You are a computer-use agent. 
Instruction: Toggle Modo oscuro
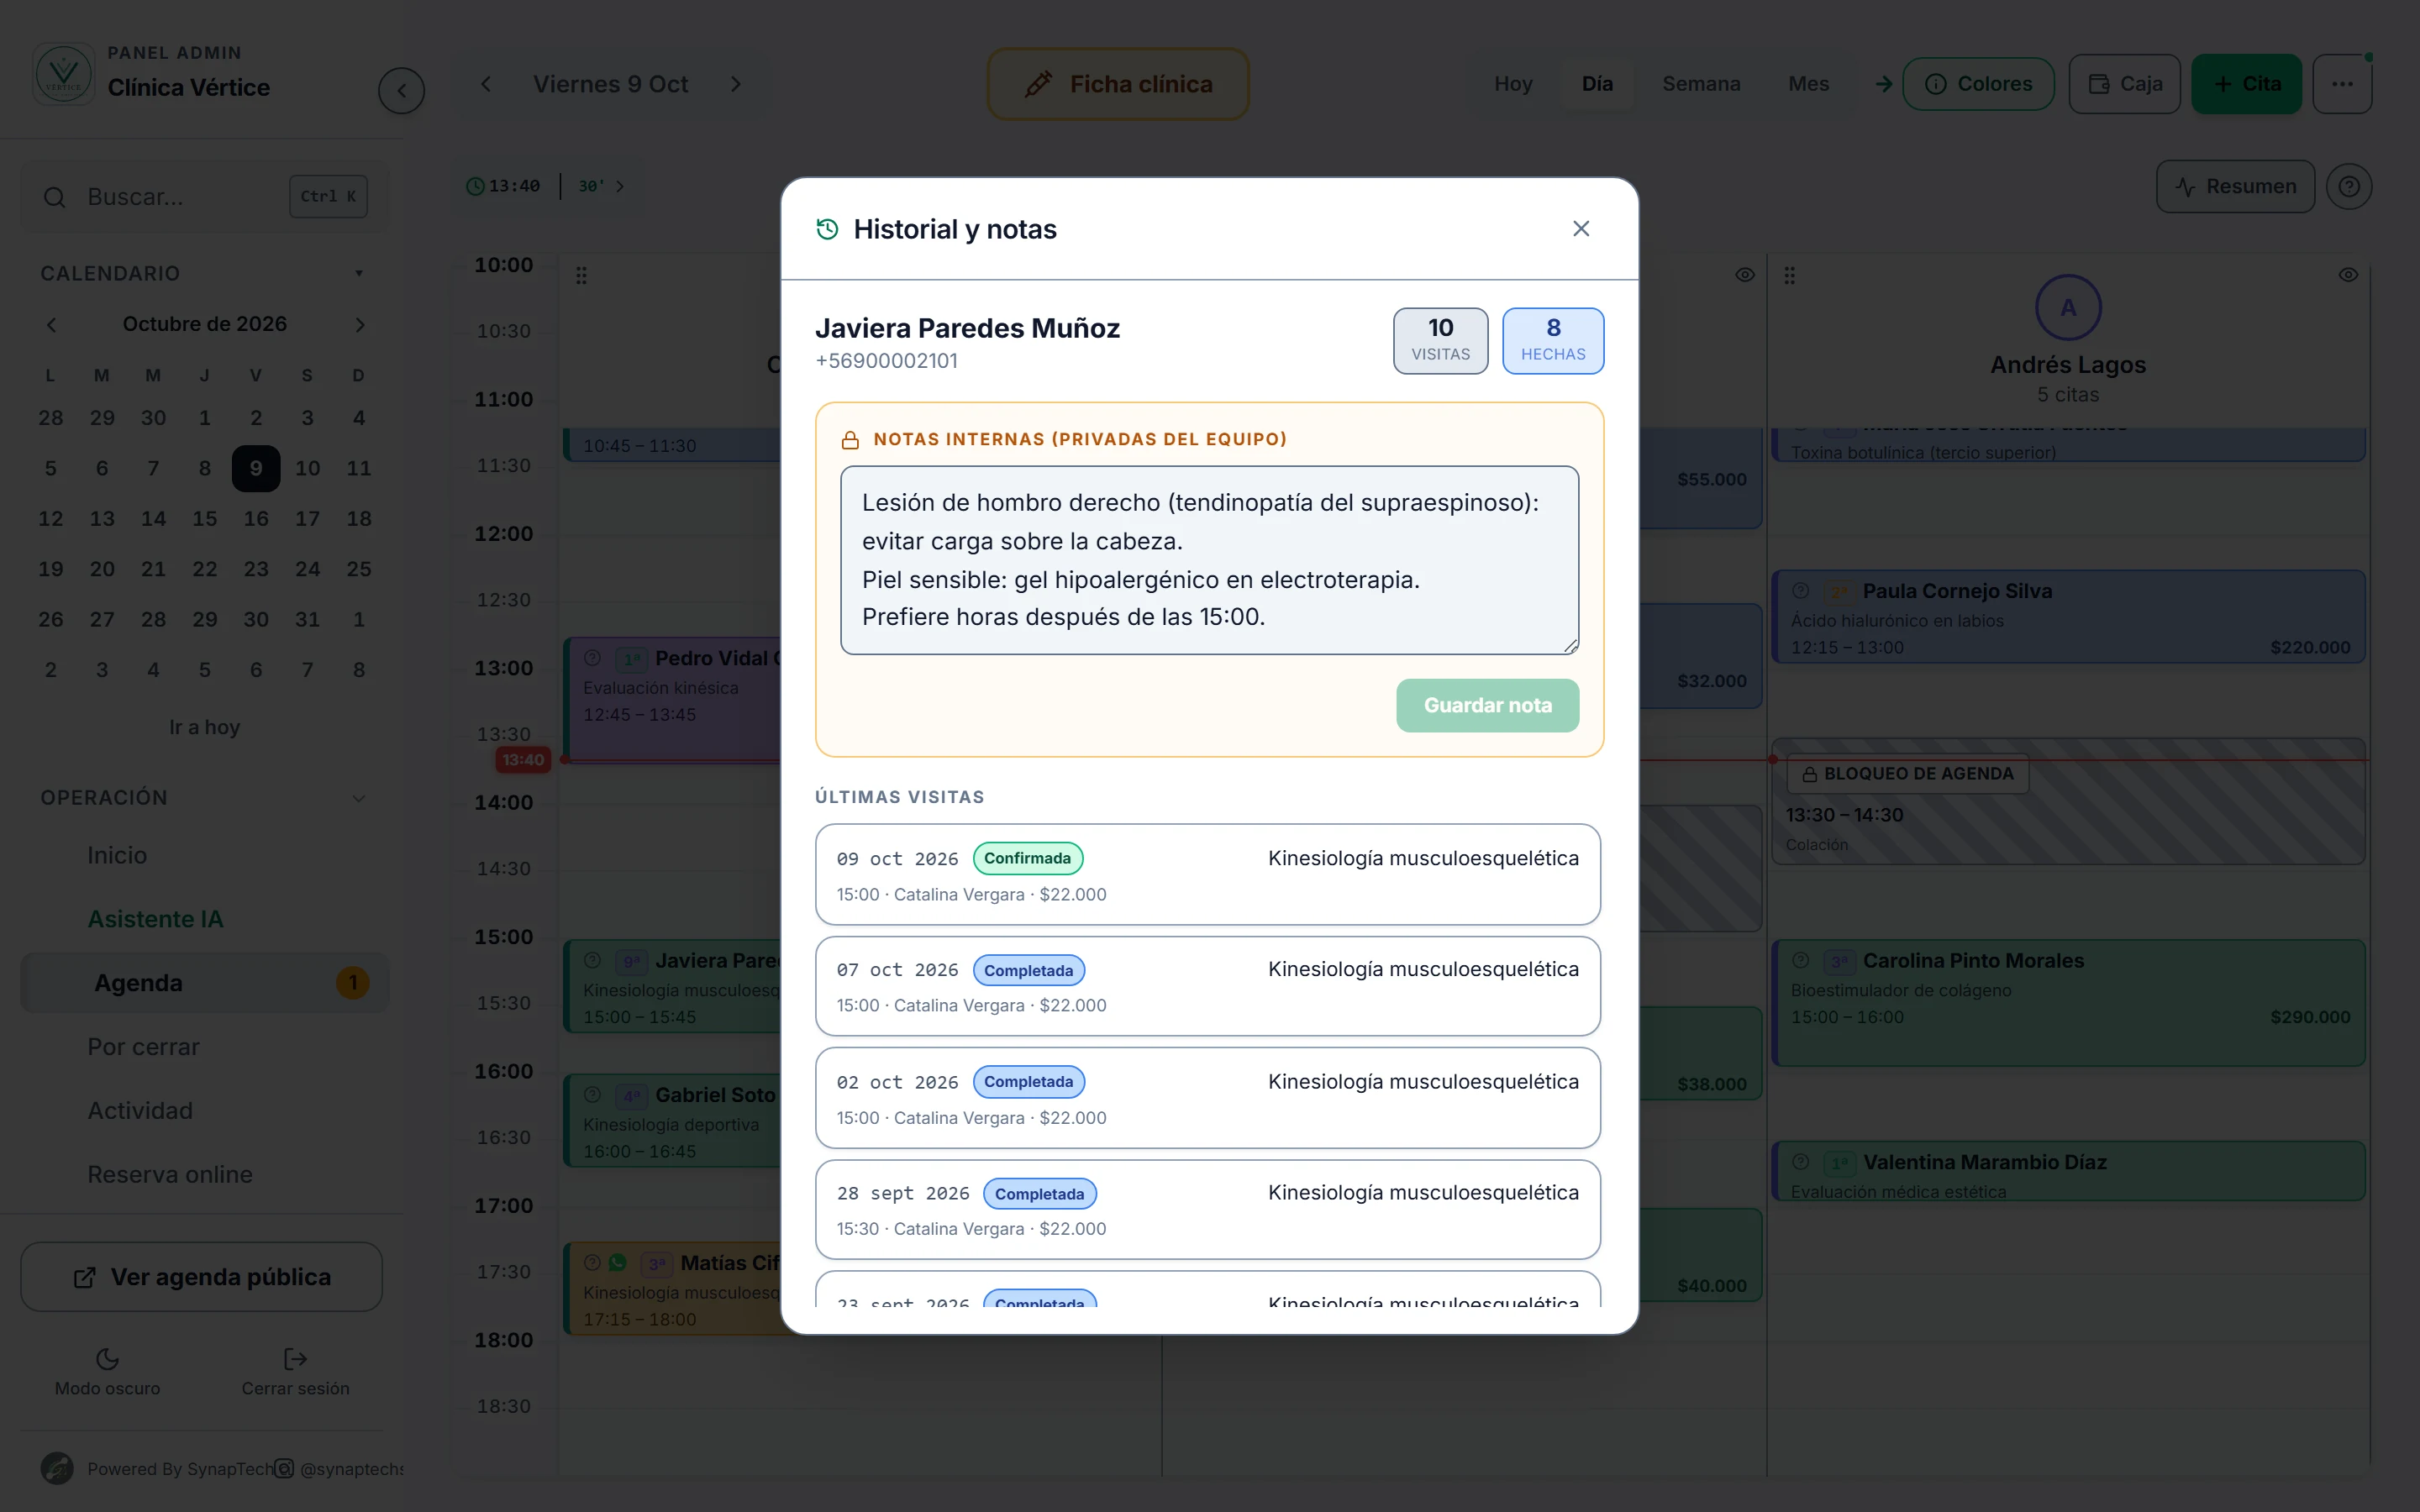click(107, 1371)
